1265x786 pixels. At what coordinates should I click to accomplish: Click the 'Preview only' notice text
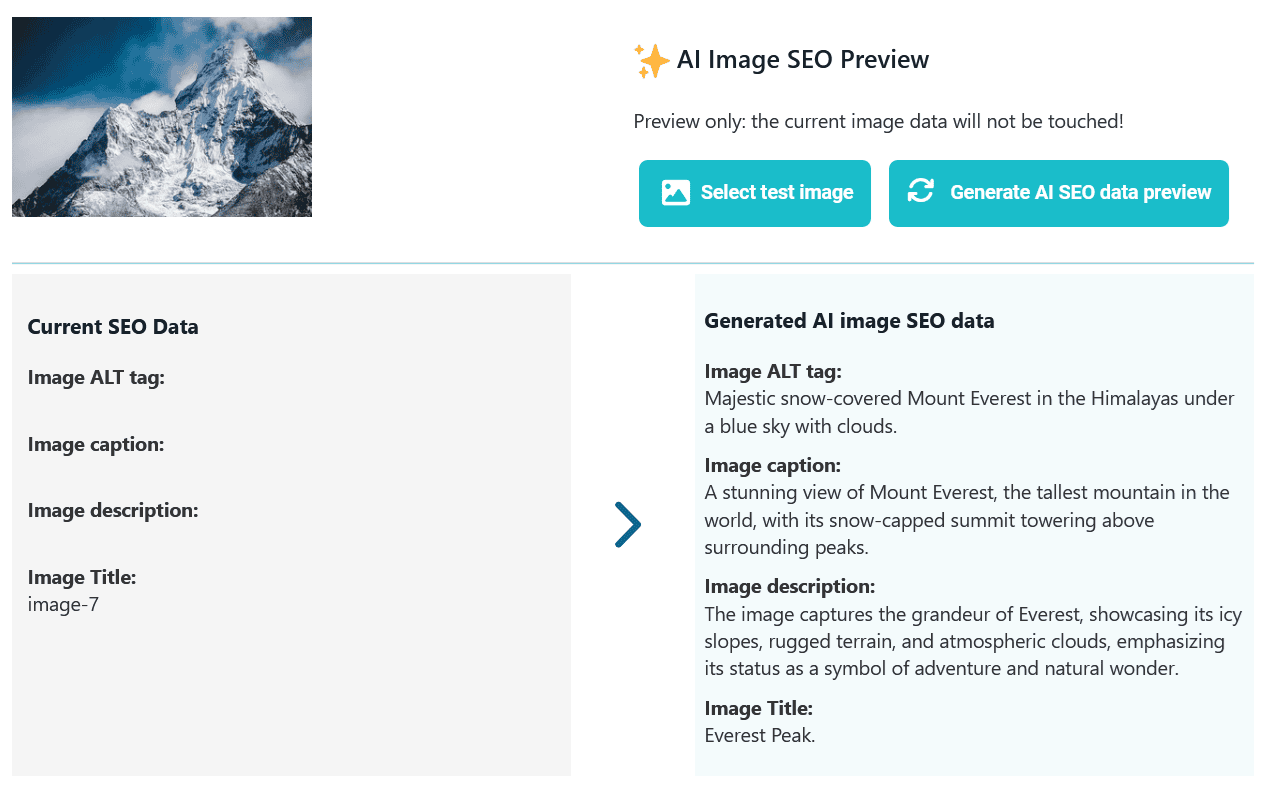pyautogui.click(x=878, y=122)
